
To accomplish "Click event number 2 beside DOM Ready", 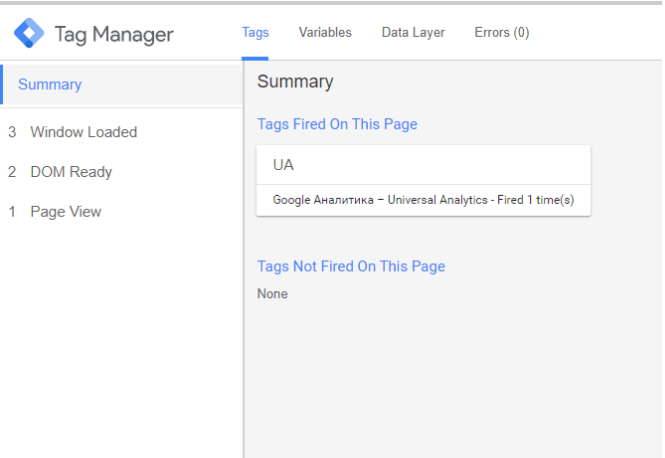I will [12, 172].
